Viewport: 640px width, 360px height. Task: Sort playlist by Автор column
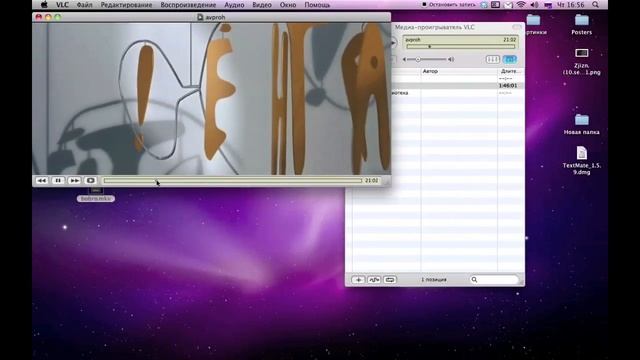pyautogui.click(x=459, y=71)
